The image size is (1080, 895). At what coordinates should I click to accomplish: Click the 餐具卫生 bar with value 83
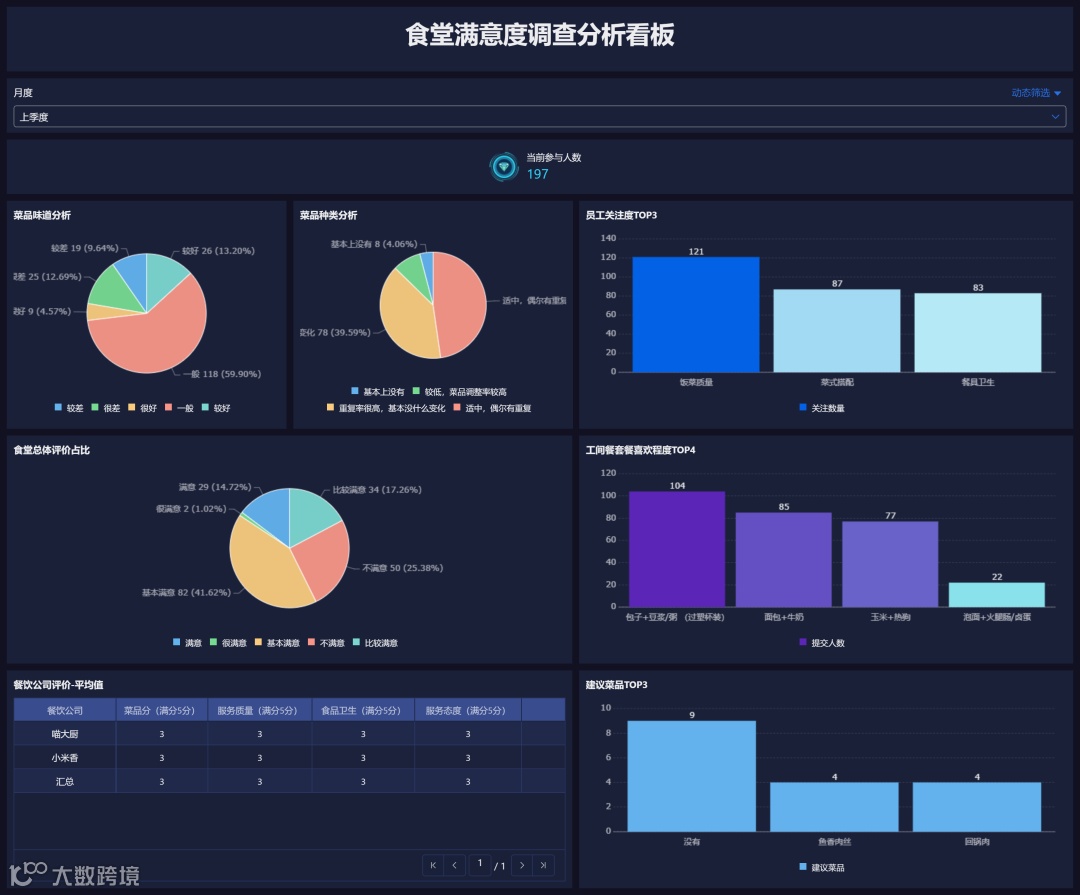pyautogui.click(x=978, y=333)
